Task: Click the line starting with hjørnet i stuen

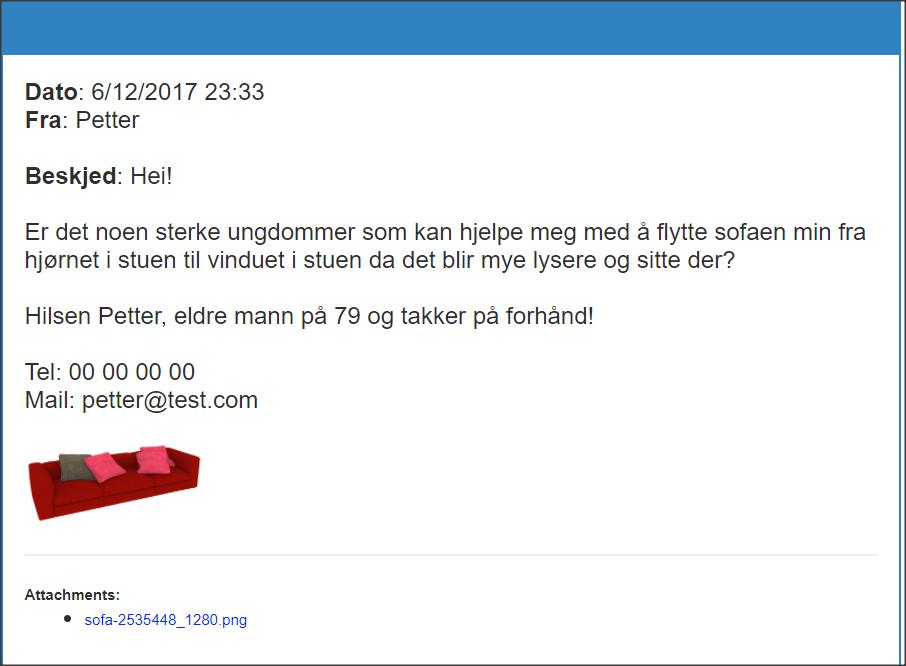Action: coord(380,261)
